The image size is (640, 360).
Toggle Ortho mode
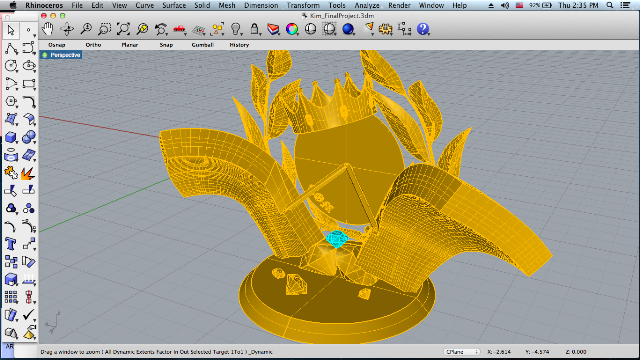click(93, 45)
